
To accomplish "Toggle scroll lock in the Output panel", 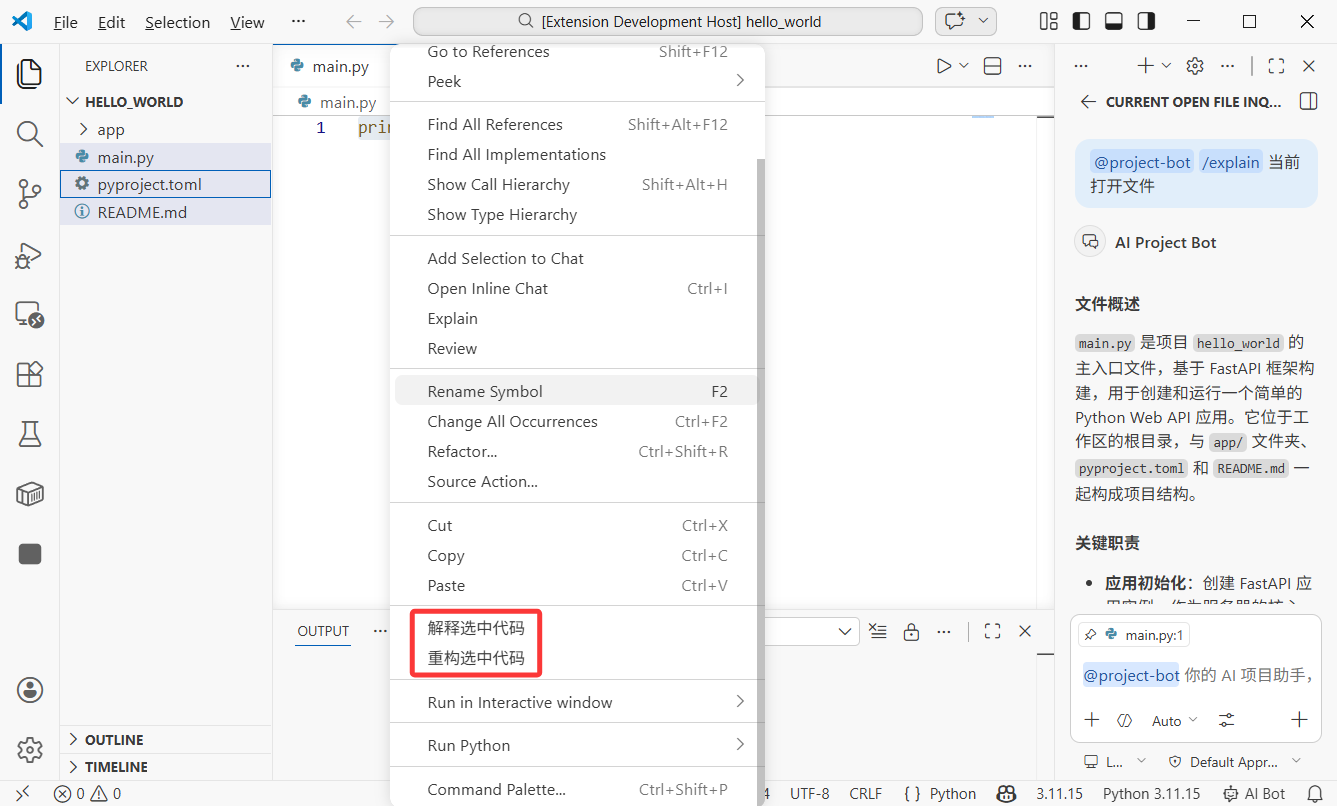I will click(911, 631).
